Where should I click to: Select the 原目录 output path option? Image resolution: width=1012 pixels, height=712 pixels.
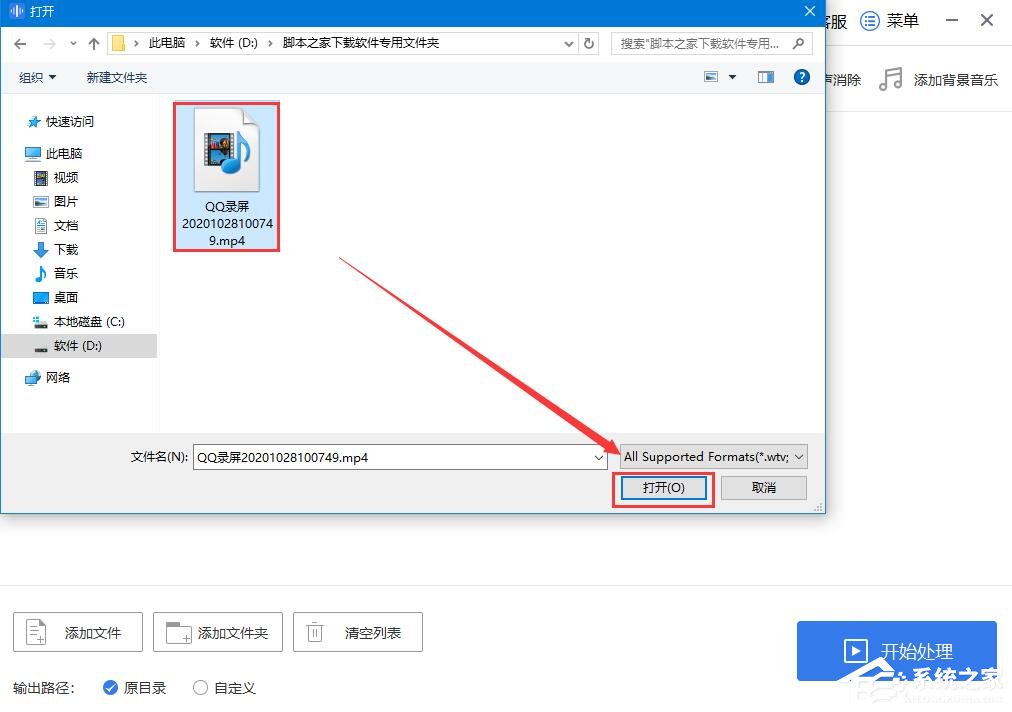pyautogui.click(x=110, y=688)
